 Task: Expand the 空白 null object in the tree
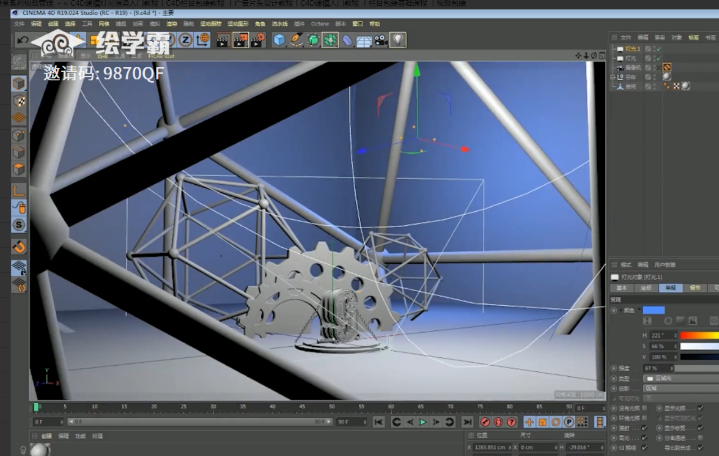tap(613, 77)
